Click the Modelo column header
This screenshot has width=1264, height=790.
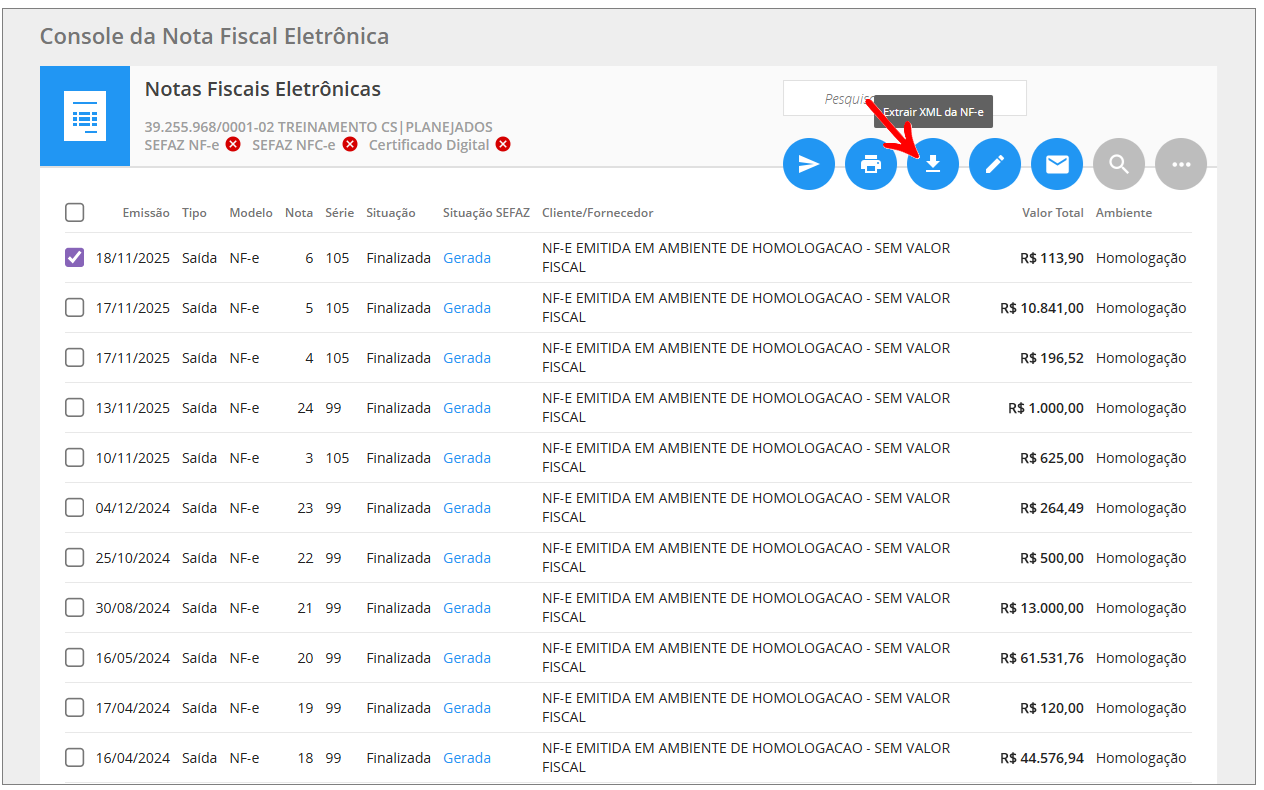(251, 213)
